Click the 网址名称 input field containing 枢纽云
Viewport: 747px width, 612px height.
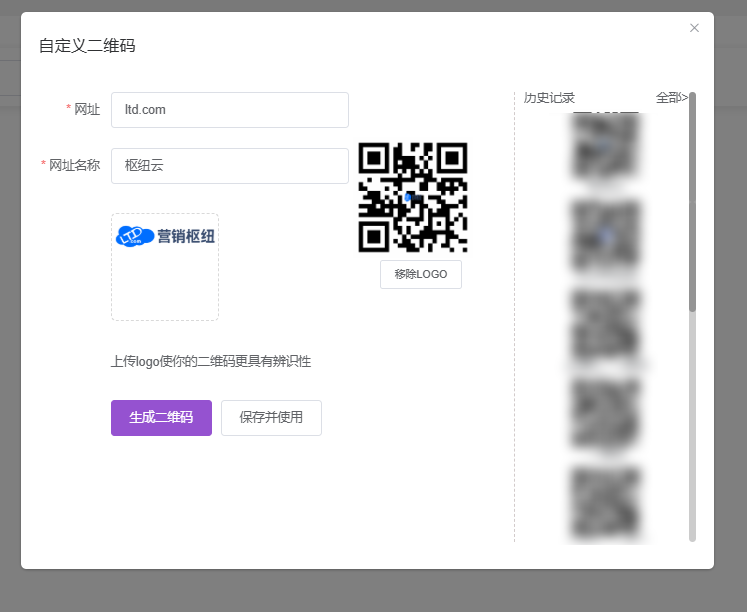coord(230,166)
